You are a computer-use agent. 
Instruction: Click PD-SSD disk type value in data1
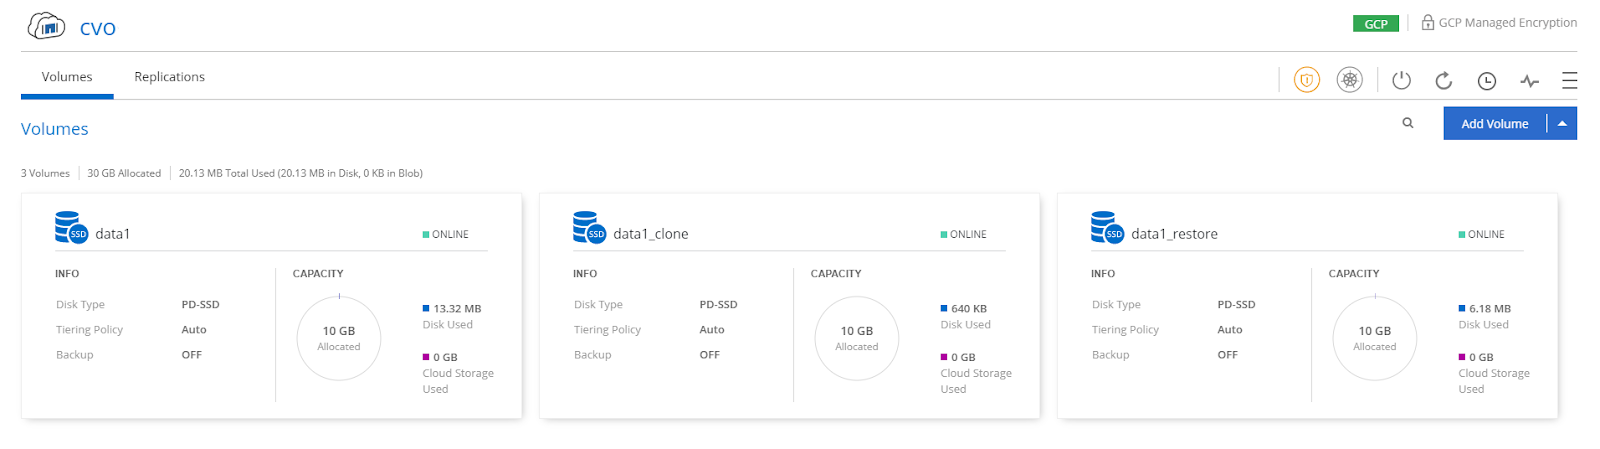pos(200,305)
